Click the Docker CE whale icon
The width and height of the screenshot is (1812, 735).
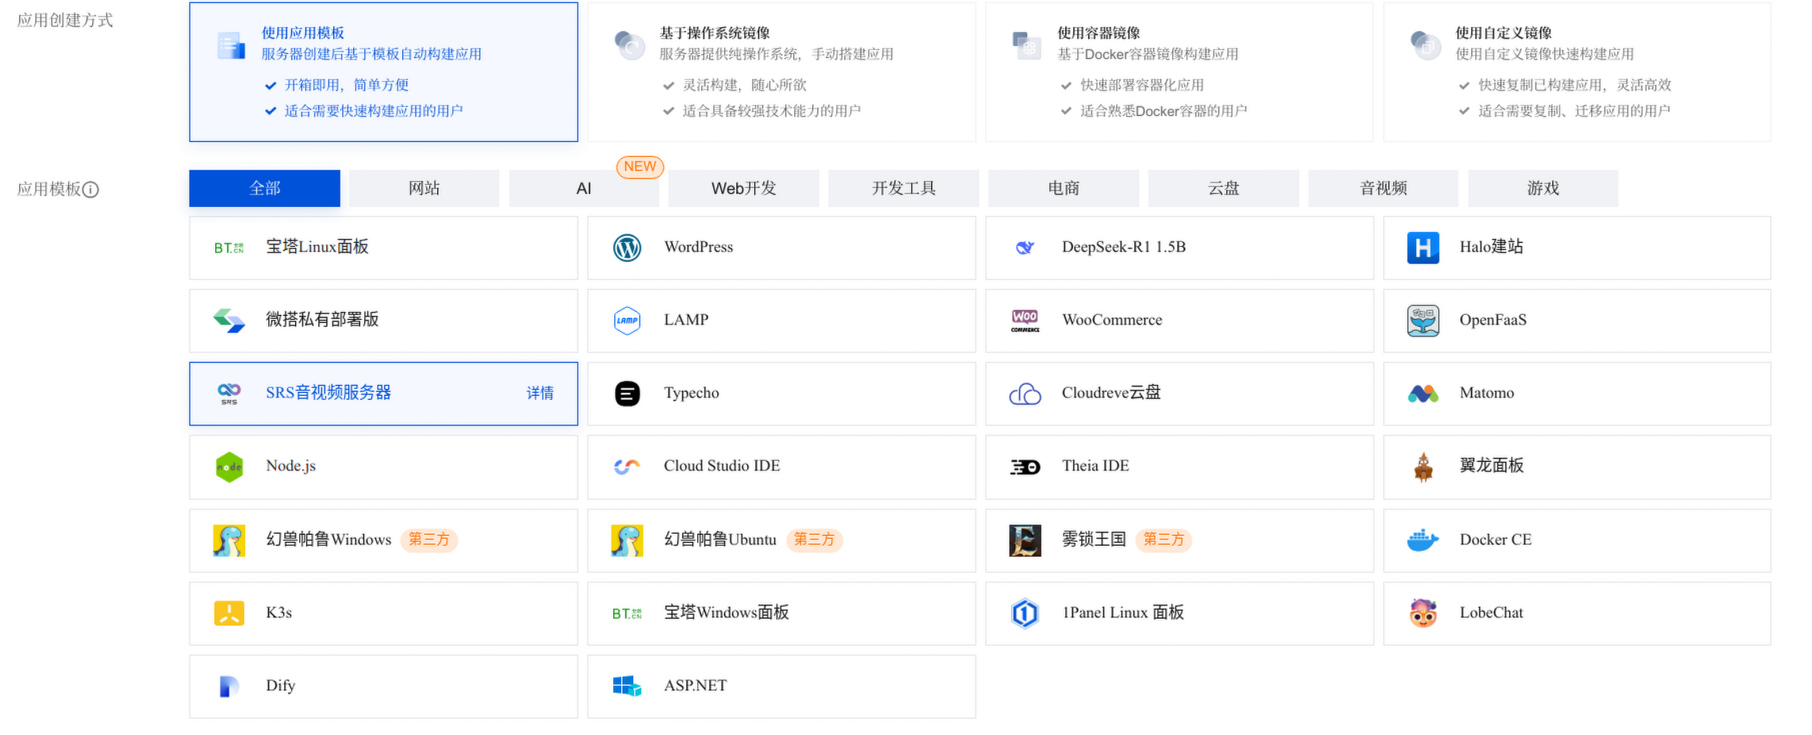click(x=1423, y=540)
